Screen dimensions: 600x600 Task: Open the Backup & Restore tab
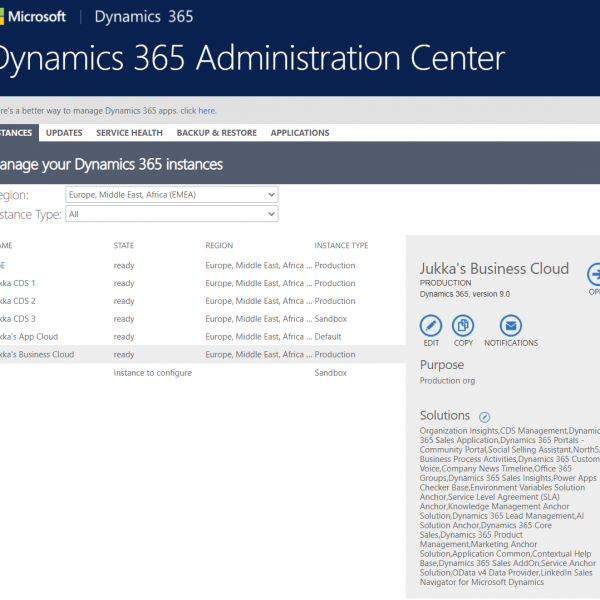tap(217, 133)
